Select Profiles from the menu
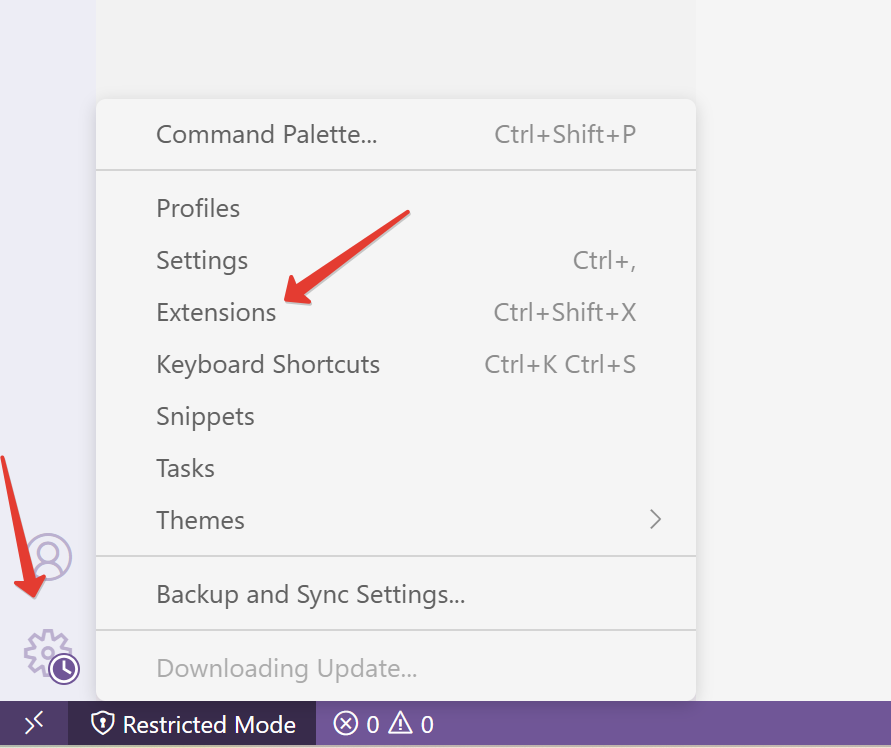This screenshot has width=891, height=748. click(x=198, y=208)
